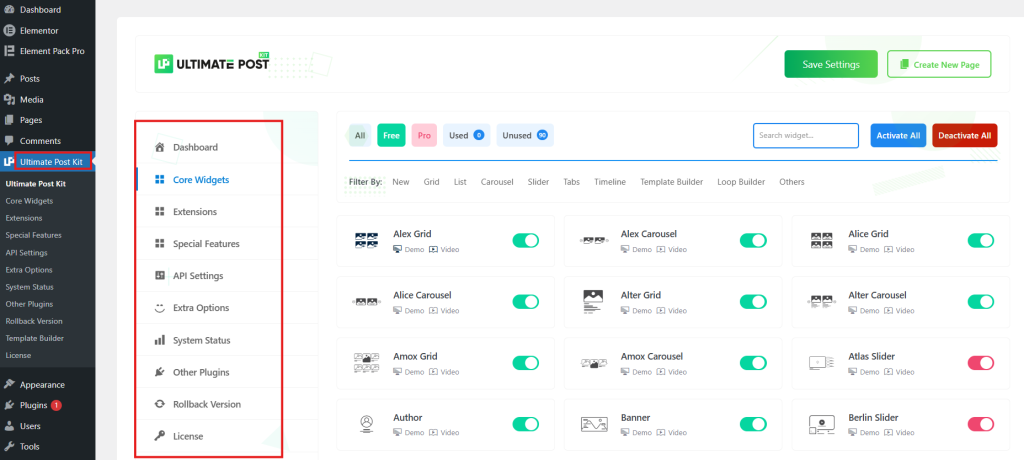Filter widgets by Grid
This screenshot has height=460, width=1024.
click(431, 182)
